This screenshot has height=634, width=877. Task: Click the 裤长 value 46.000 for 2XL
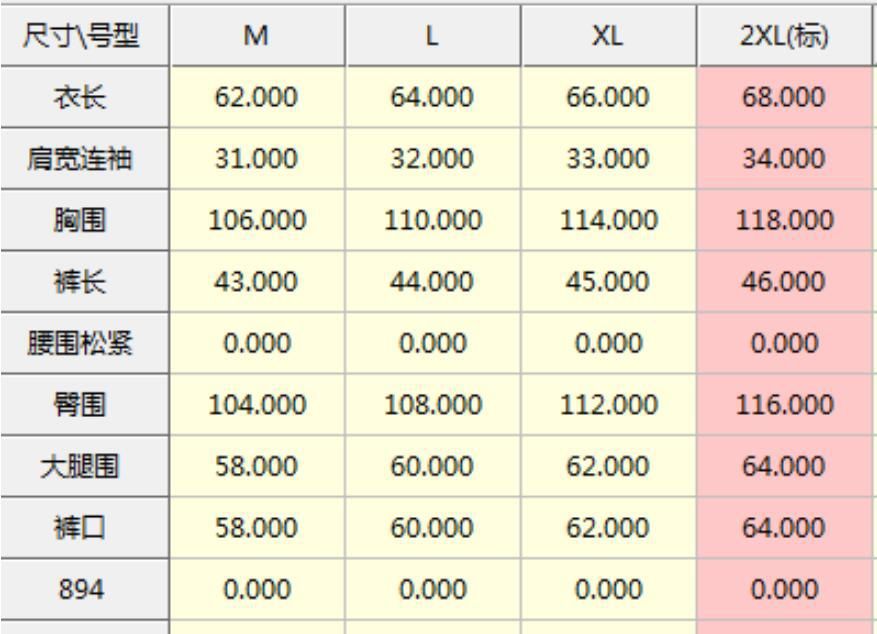tap(784, 282)
